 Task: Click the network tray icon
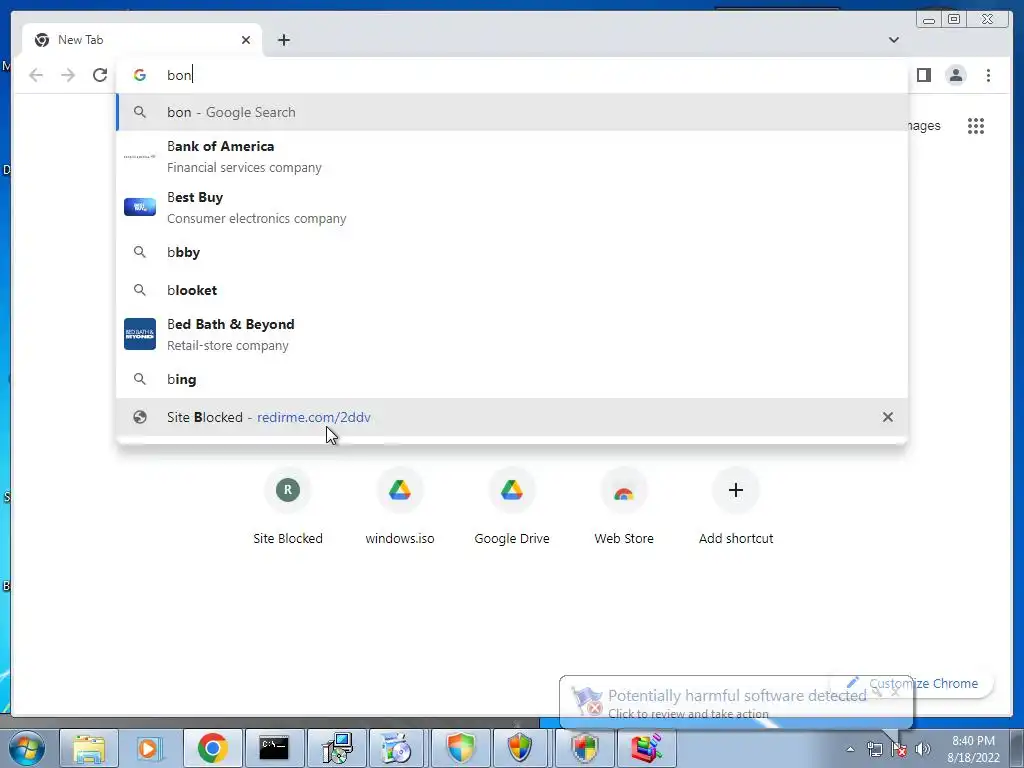pos(874,749)
